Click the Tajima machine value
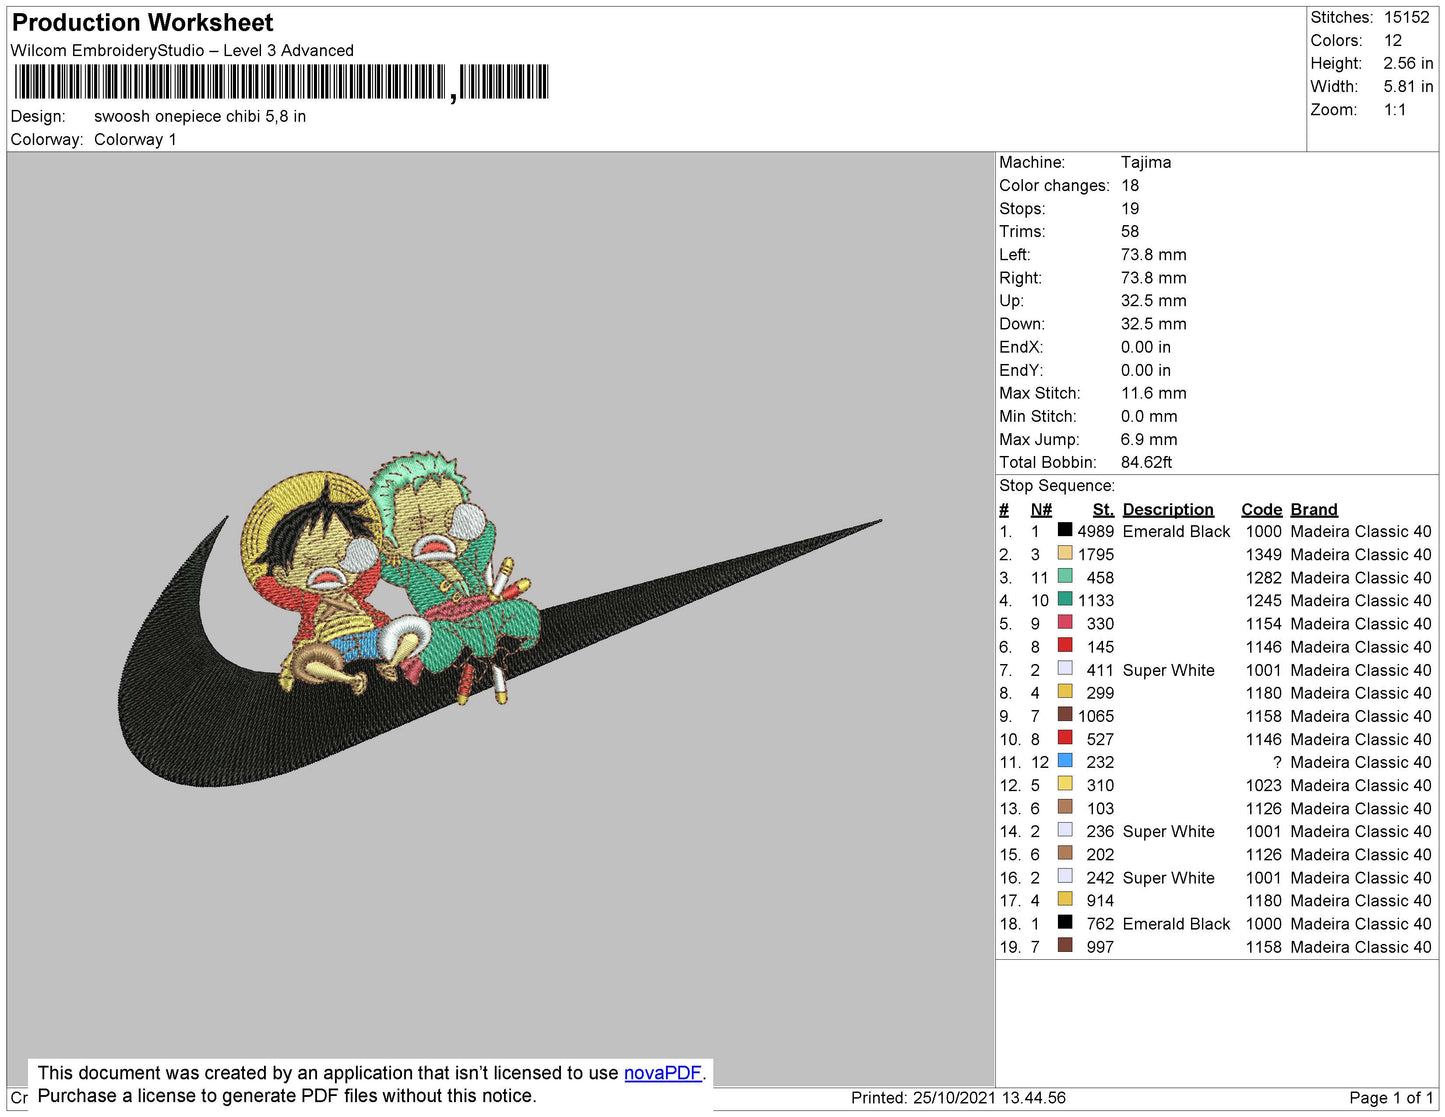This screenshot has height=1117, width=1445. pos(1145,162)
